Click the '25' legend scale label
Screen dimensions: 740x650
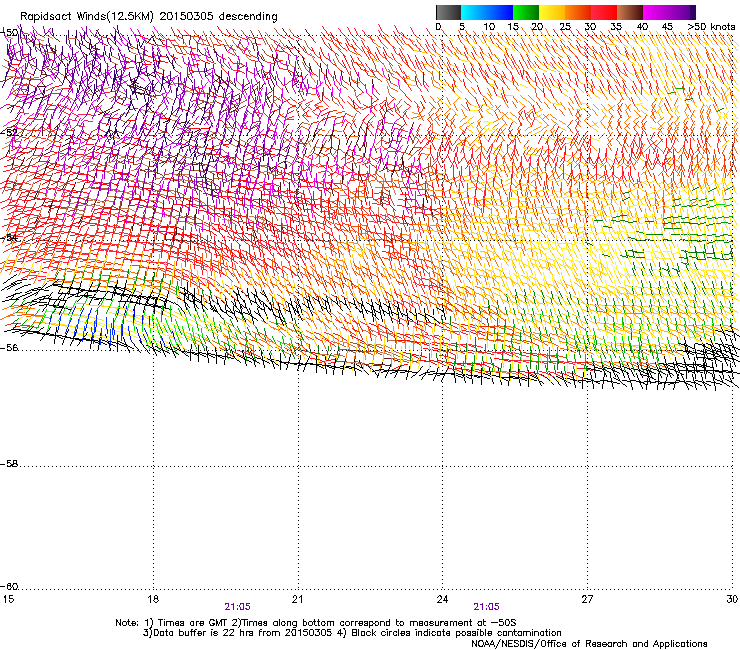click(x=565, y=27)
